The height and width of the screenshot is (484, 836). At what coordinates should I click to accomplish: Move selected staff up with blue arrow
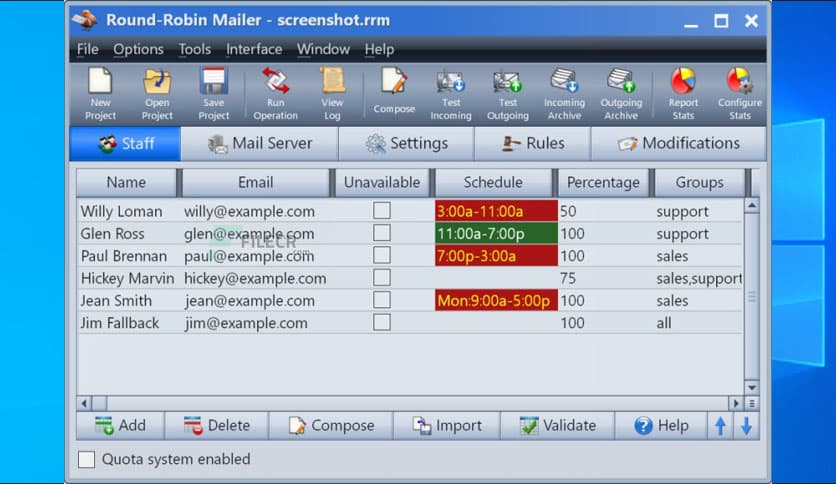click(720, 425)
